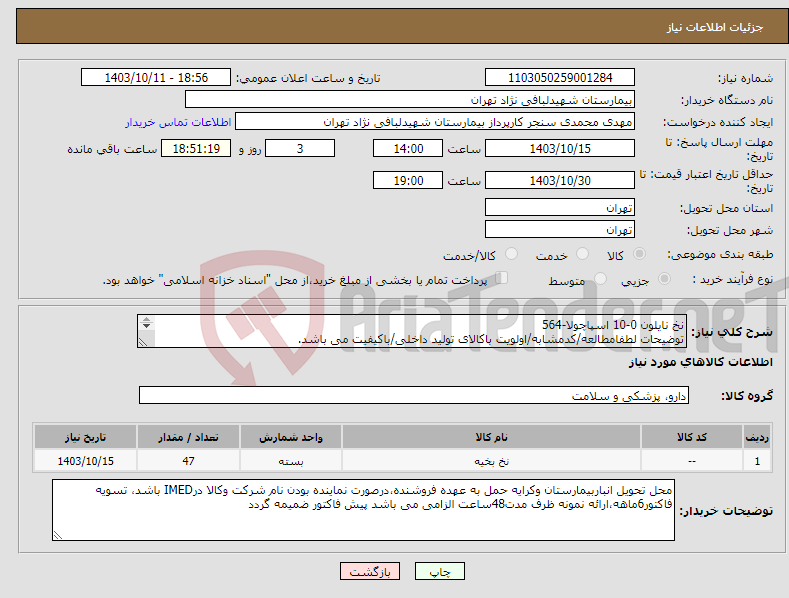Screen dimensions: 789x598
Task: Click the کد کالا column header
Action: pyautogui.click(x=692, y=437)
